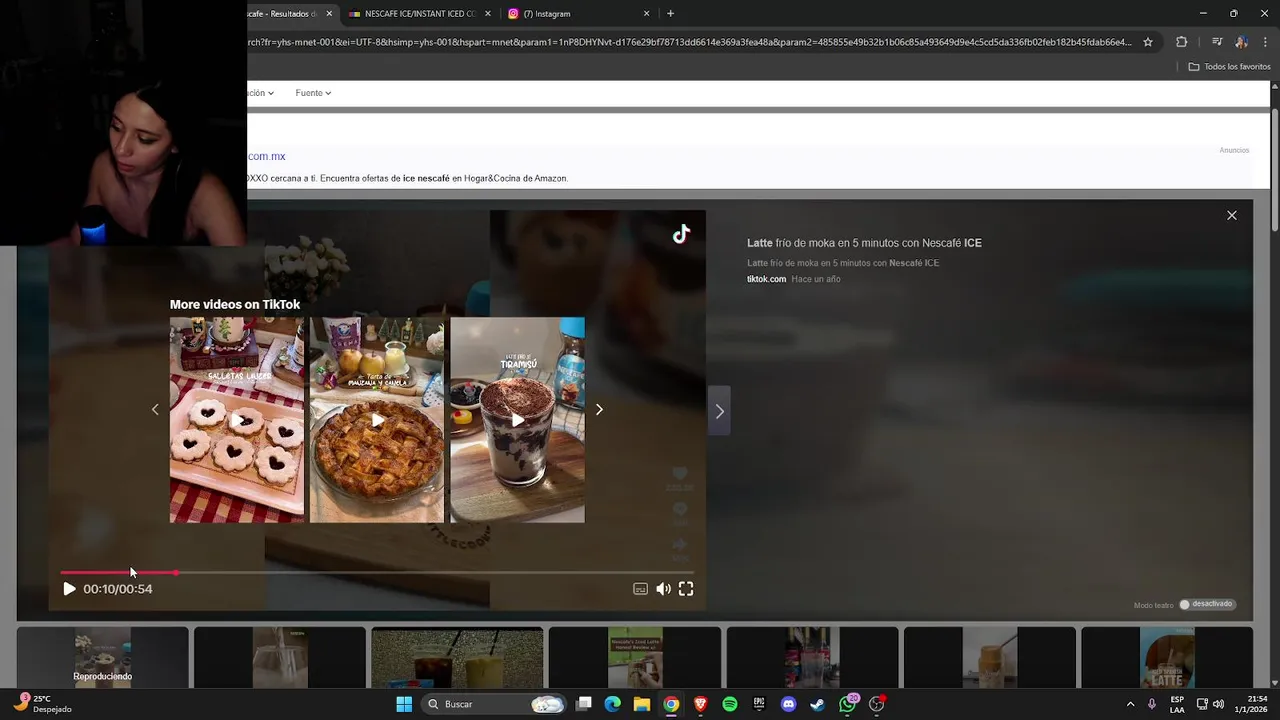The image size is (1280, 720).
Task: Open File Explorer from taskbar
Action: click(642, 704)
